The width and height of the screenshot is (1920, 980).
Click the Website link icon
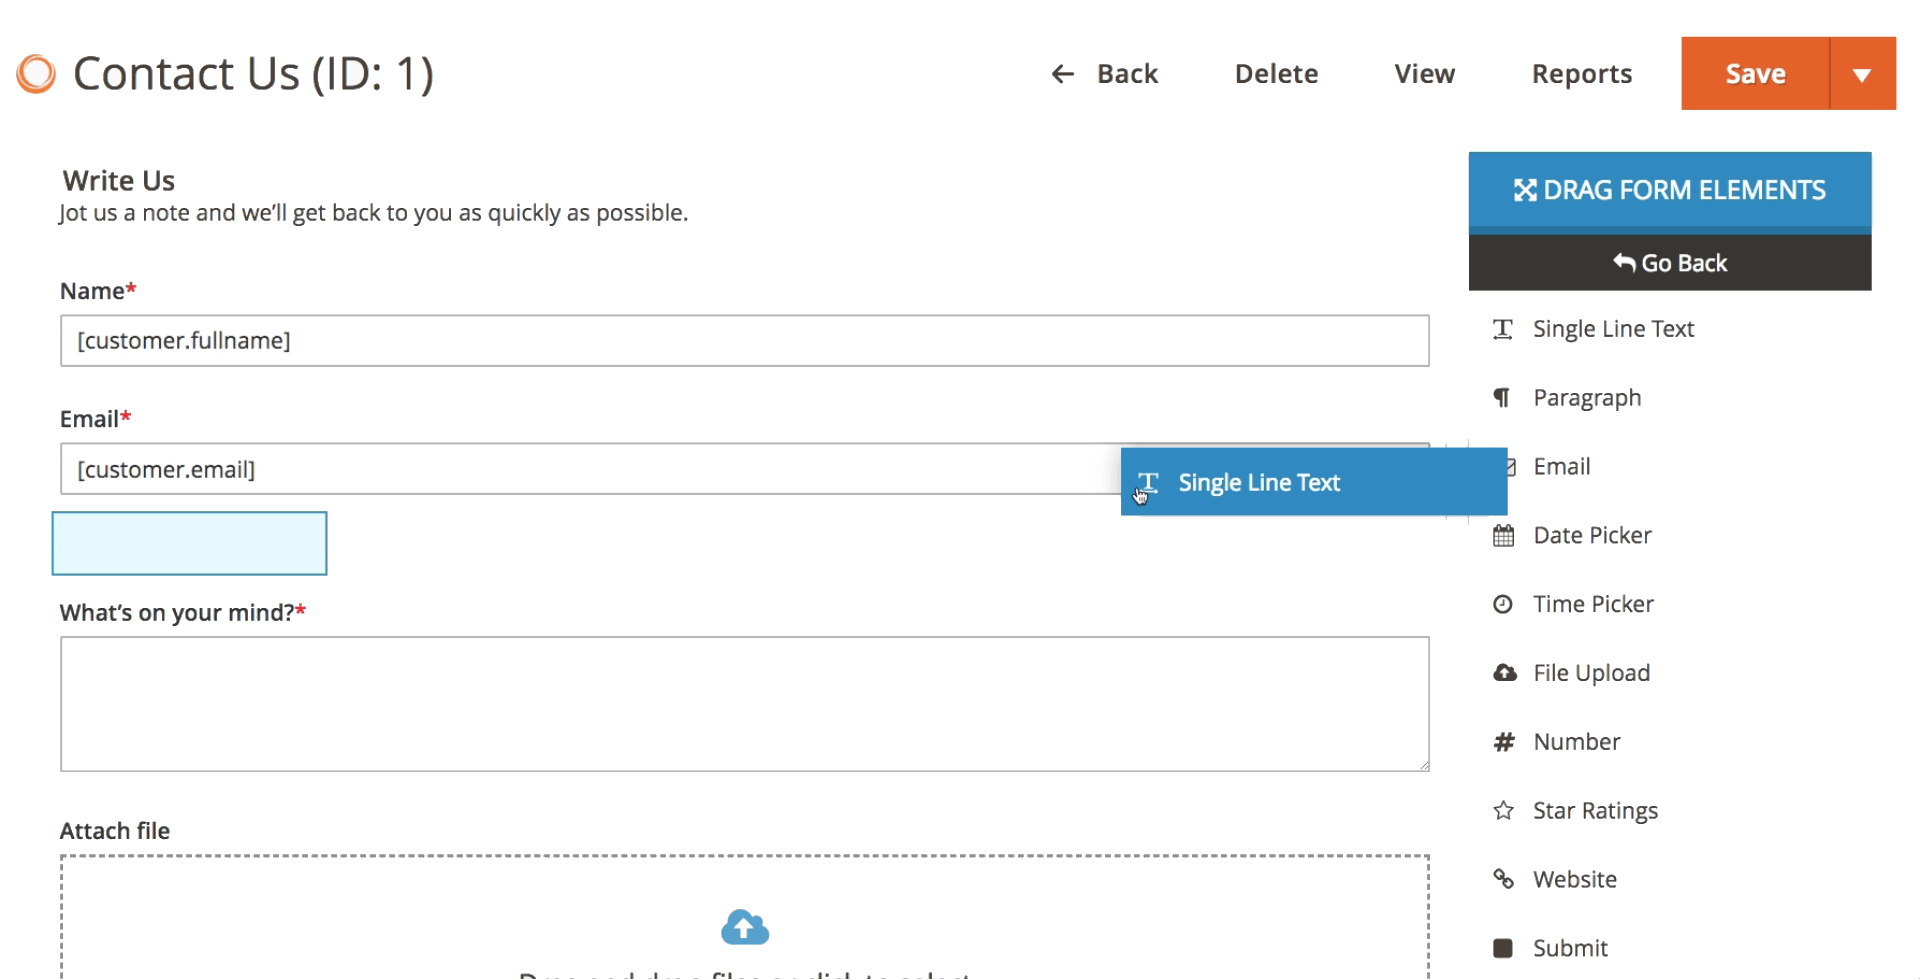pos(1503,879)
